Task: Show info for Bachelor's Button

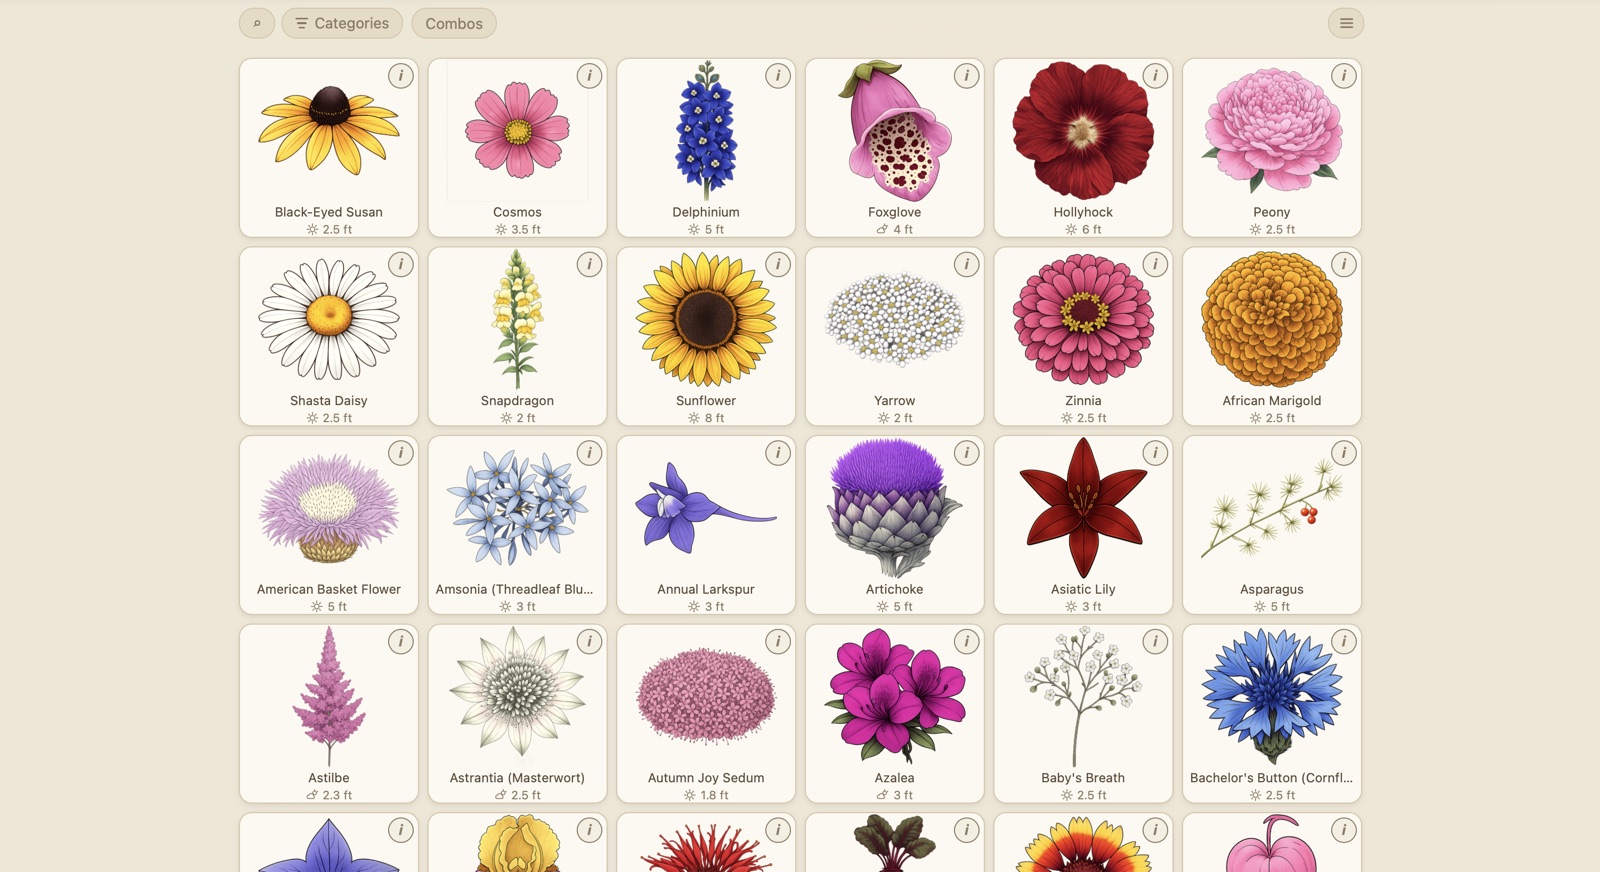Action: [1344, 642]
